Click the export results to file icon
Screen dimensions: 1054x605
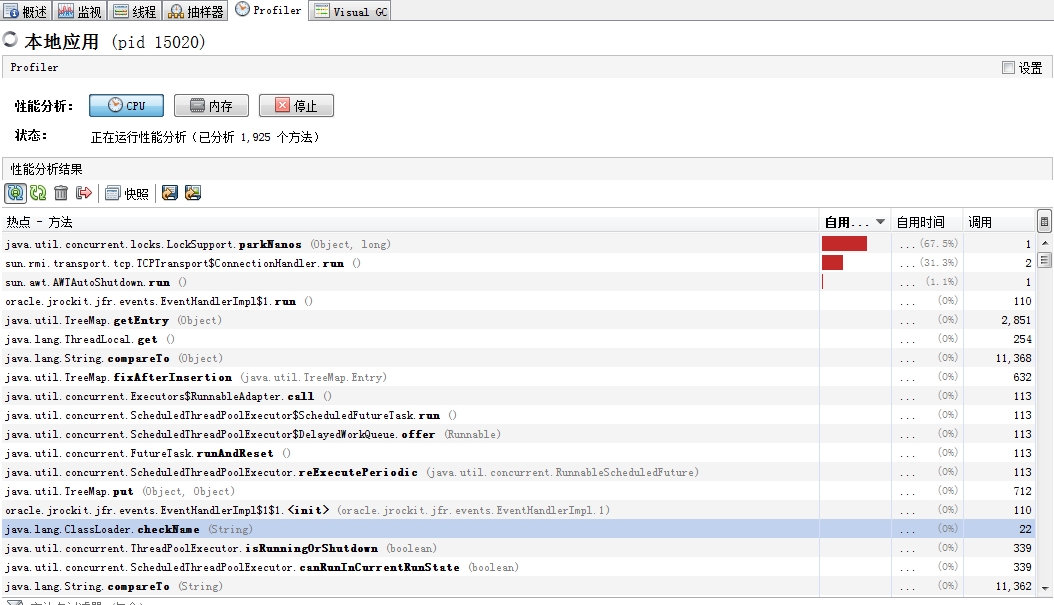click(170, 194)
